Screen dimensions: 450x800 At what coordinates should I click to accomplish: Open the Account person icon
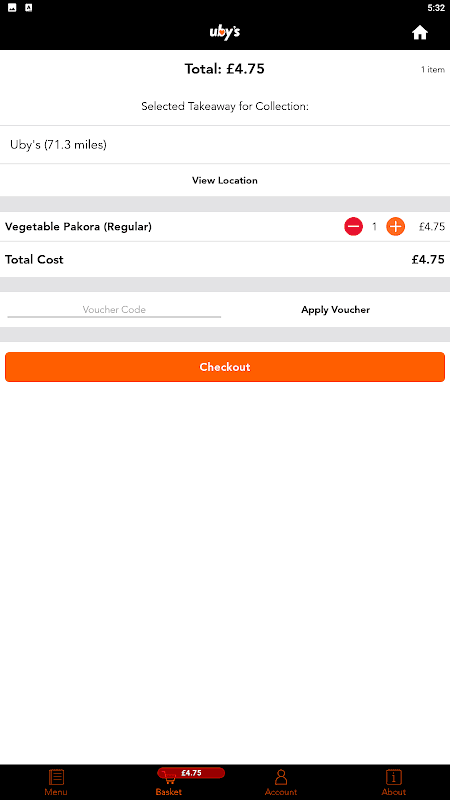[281, 777]
